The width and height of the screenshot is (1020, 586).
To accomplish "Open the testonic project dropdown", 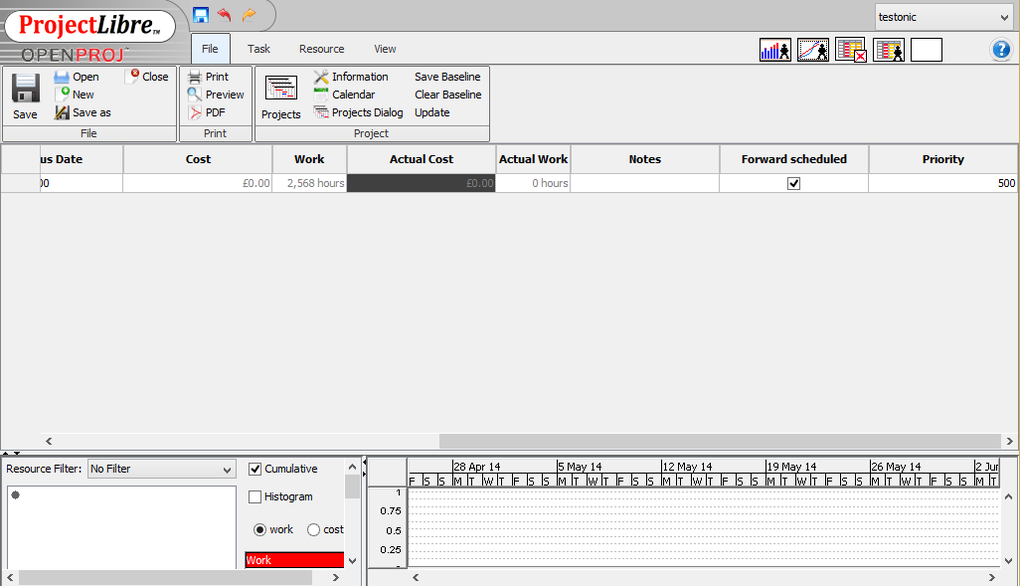I will [943, 17].
